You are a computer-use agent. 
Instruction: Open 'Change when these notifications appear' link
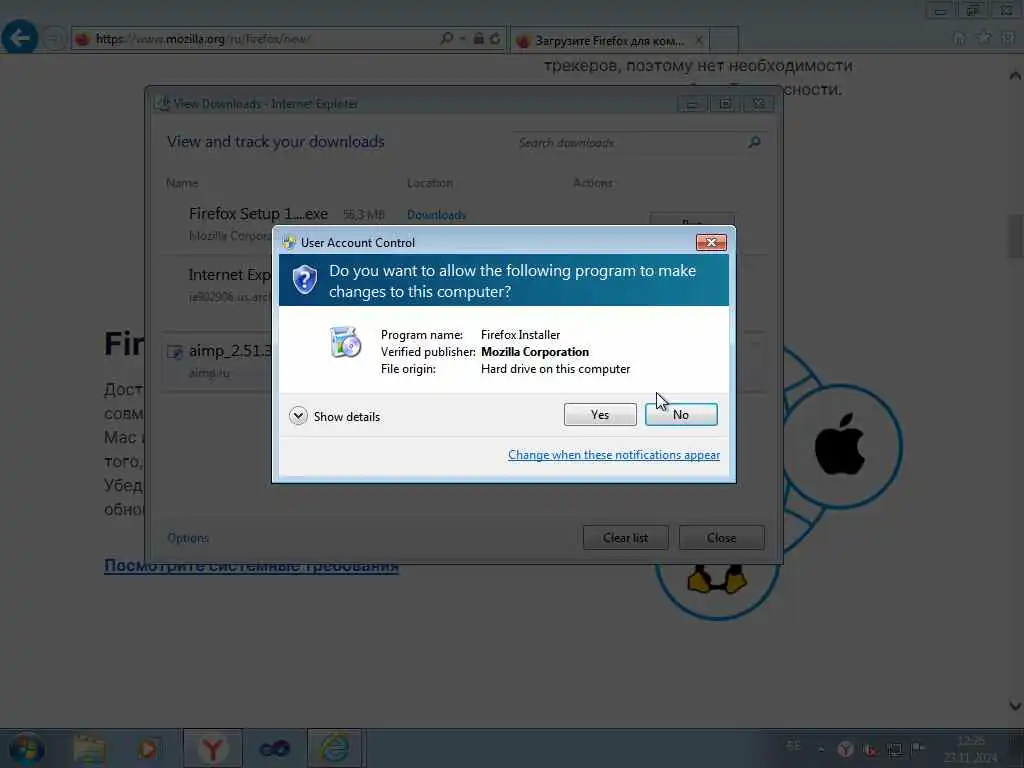pos(614,455)
